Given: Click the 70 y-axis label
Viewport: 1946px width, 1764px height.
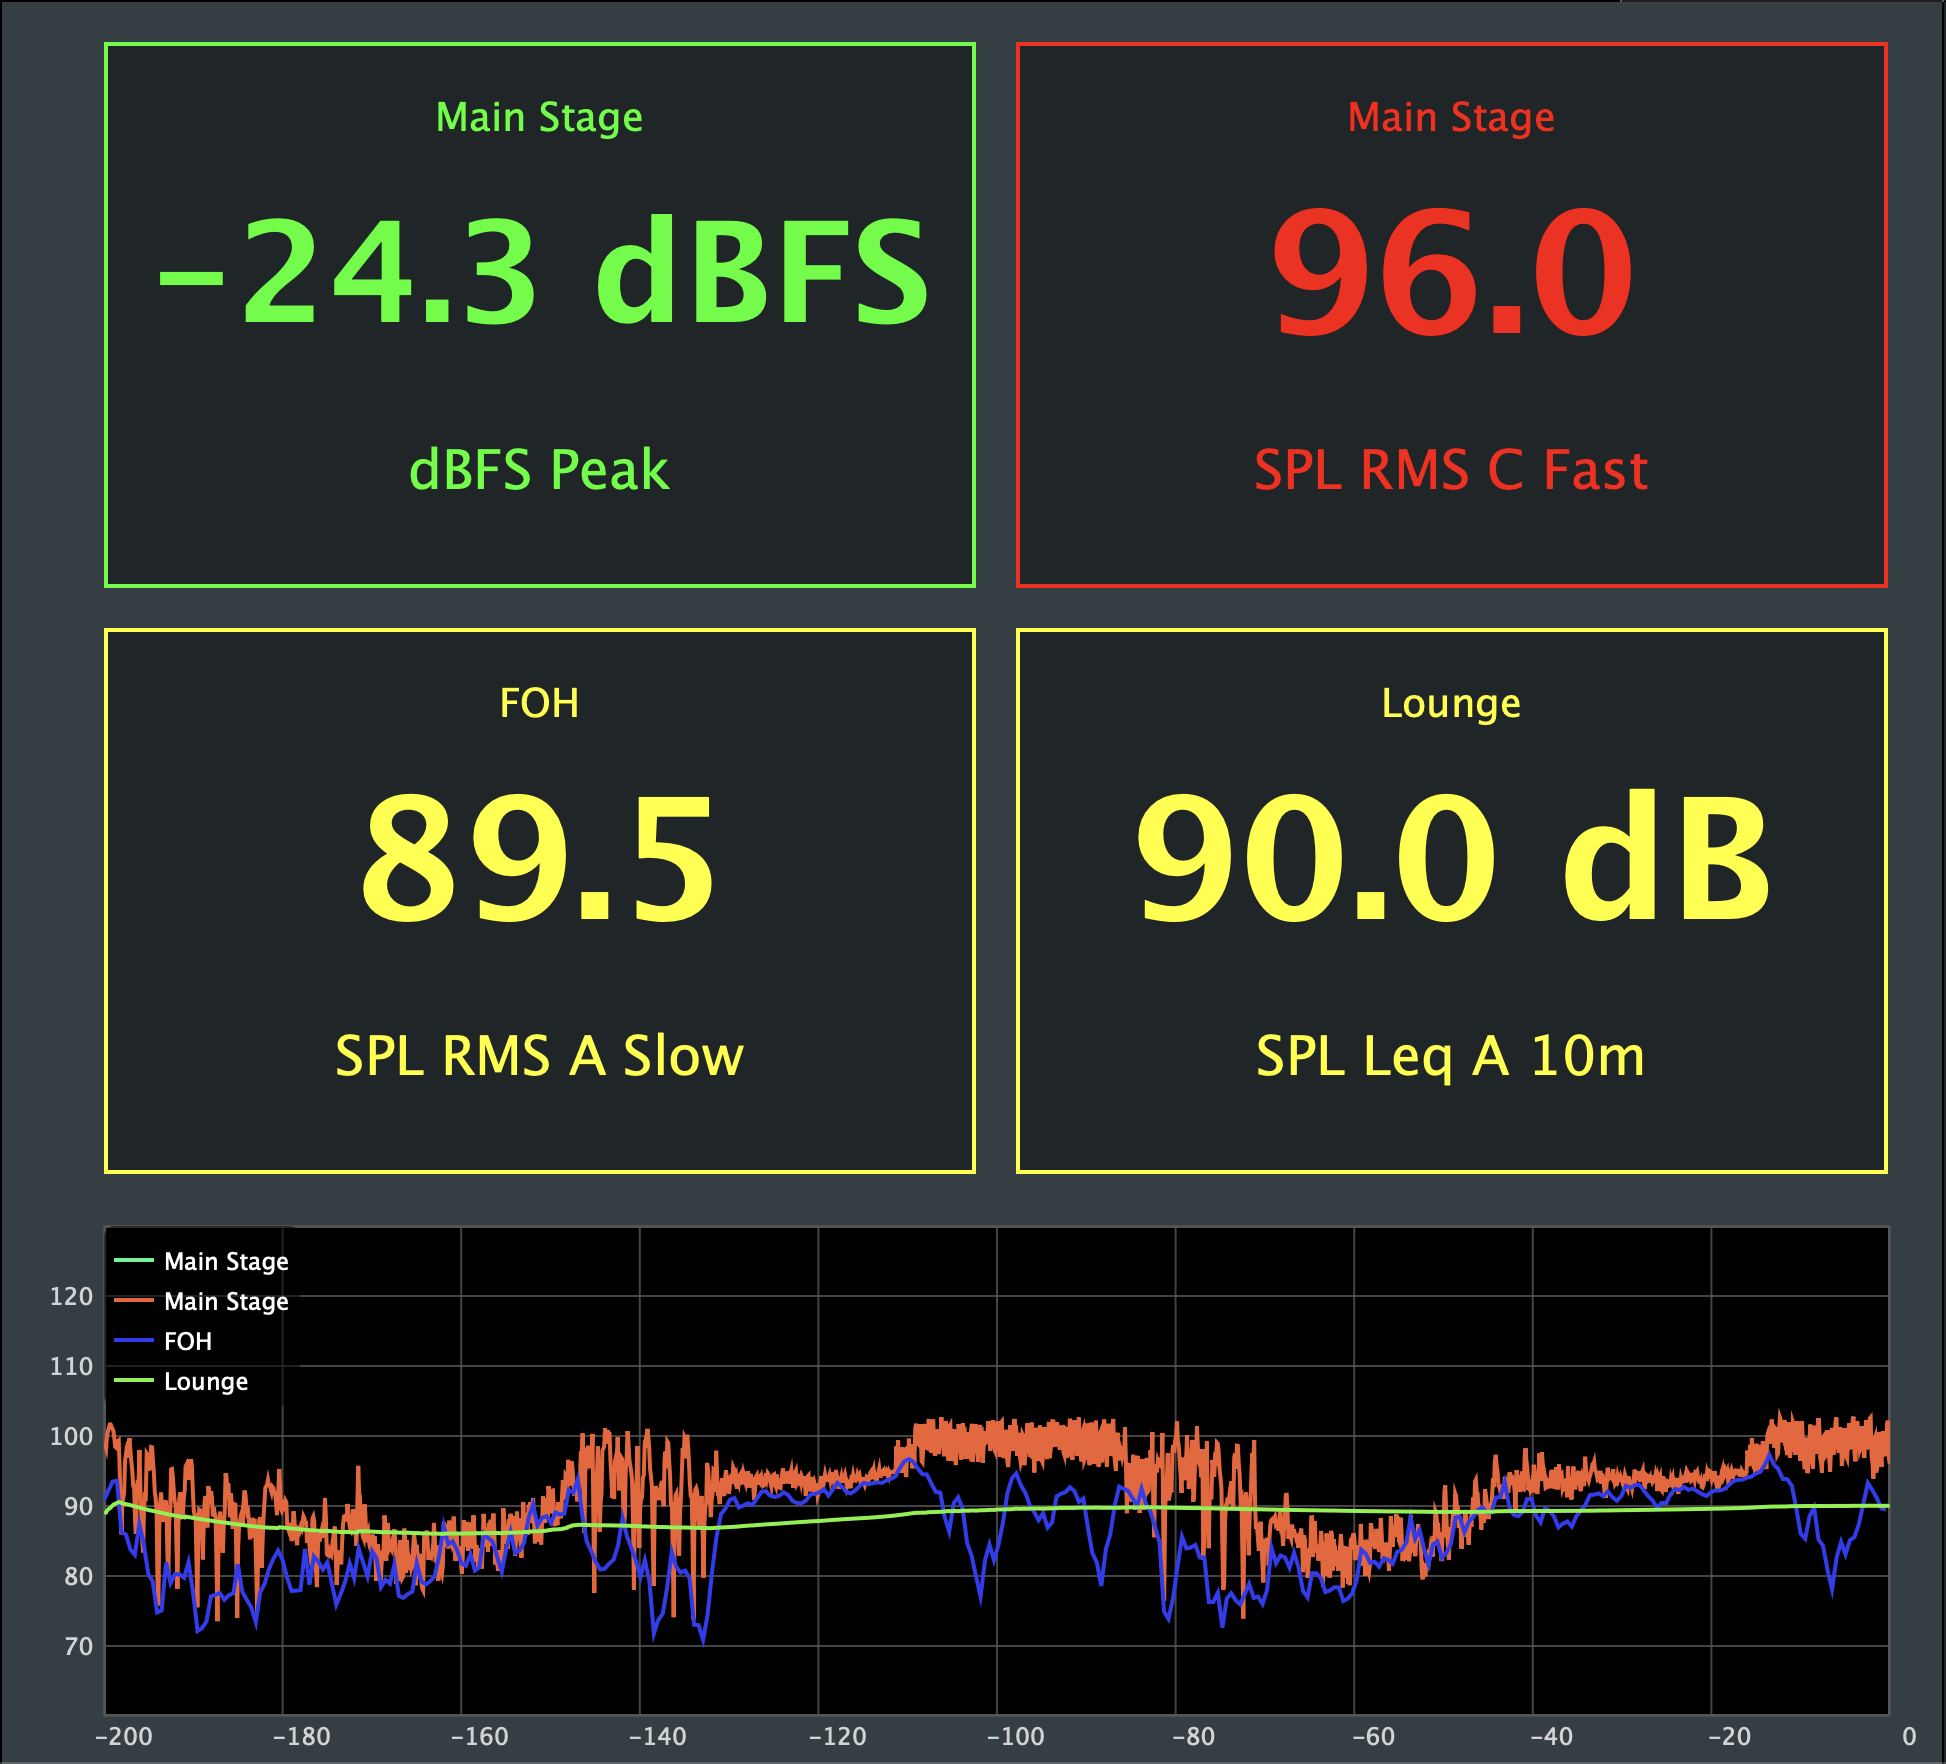Looking at the screenshot, I should pos(78,1647).
